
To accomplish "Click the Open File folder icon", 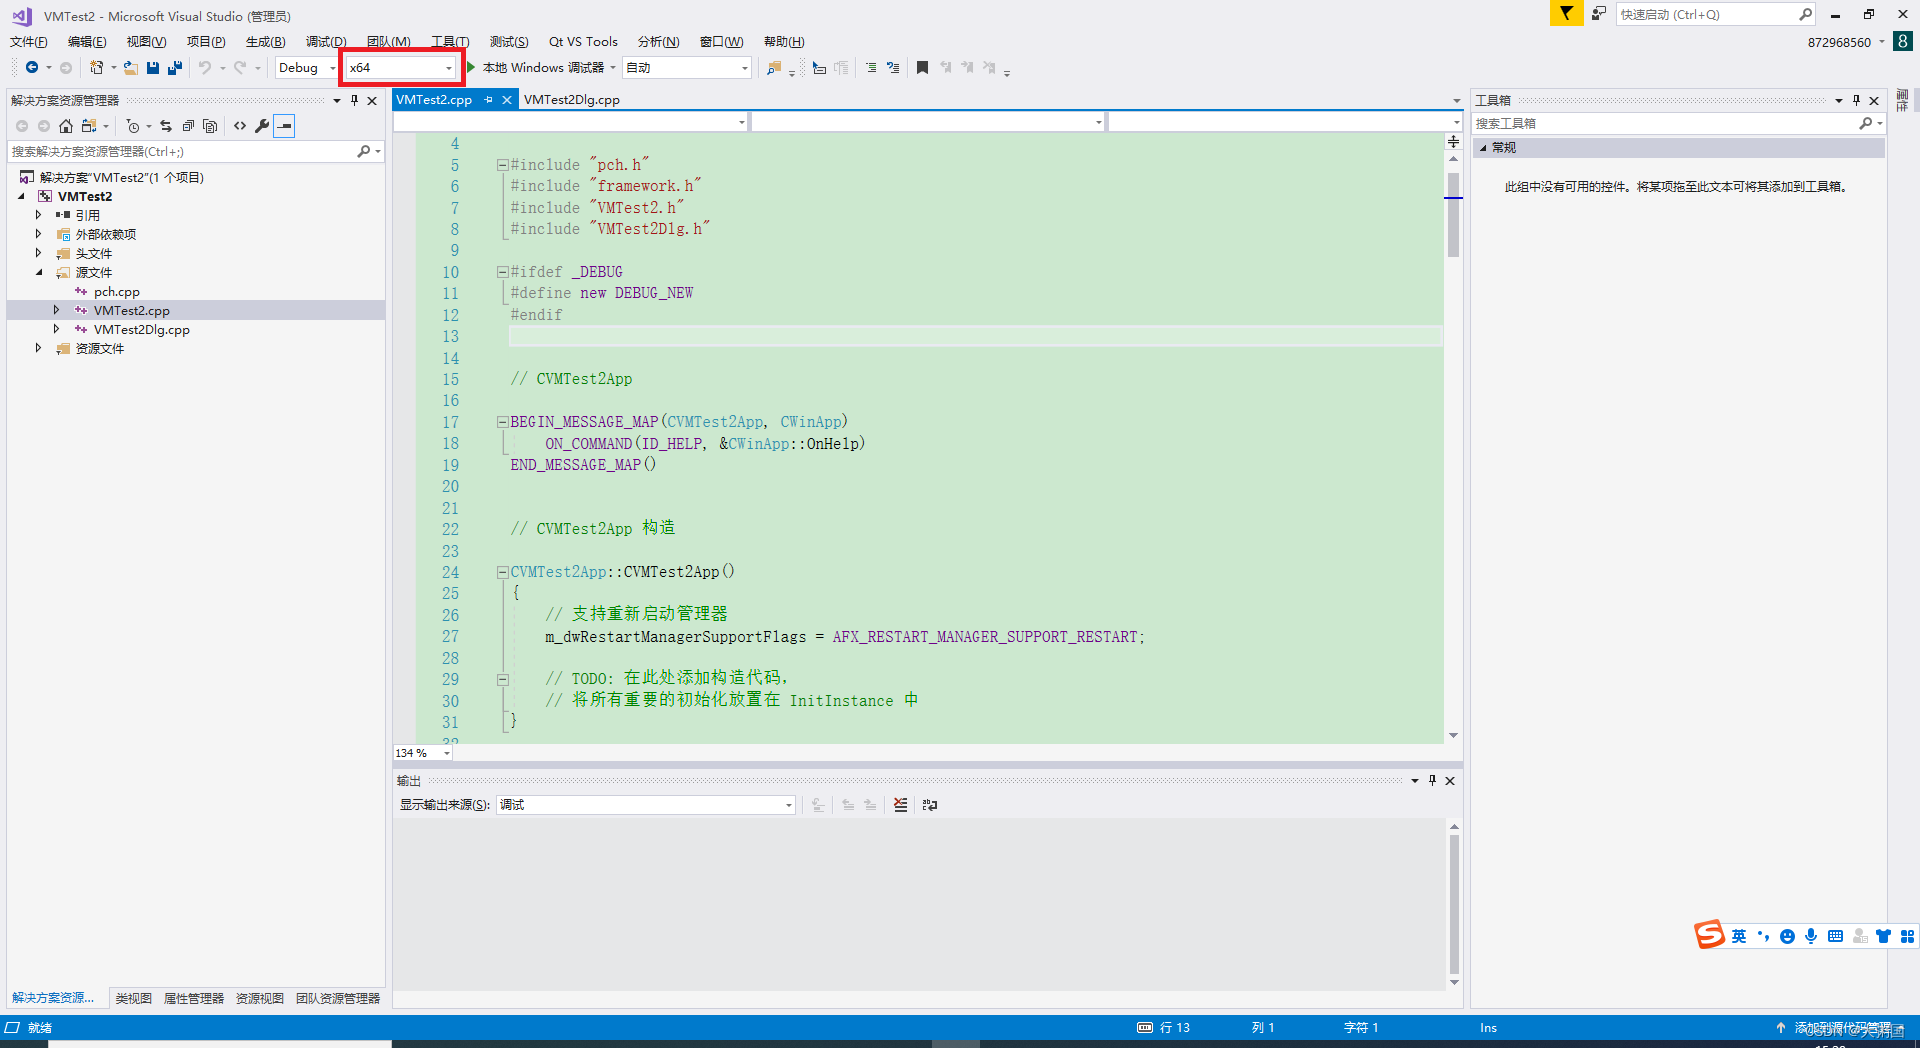I will click(130, 68).
